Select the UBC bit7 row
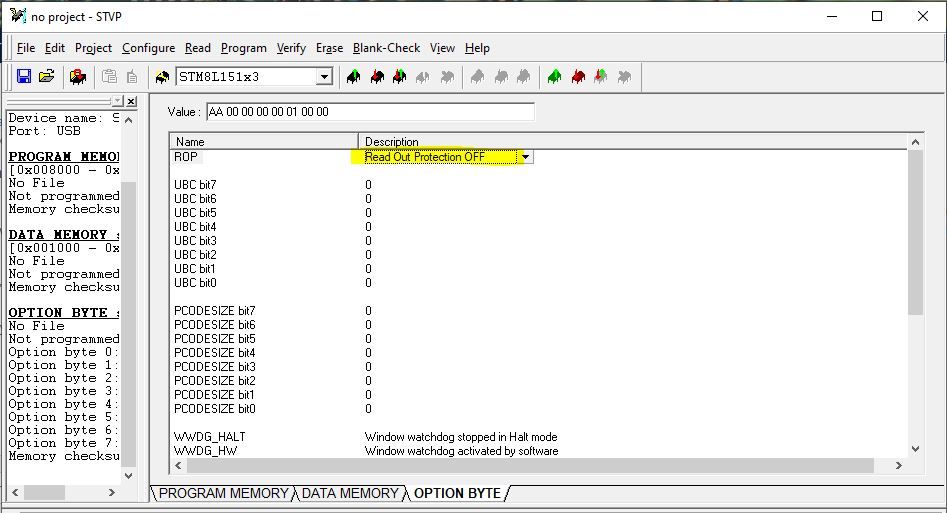 [195, 185]
